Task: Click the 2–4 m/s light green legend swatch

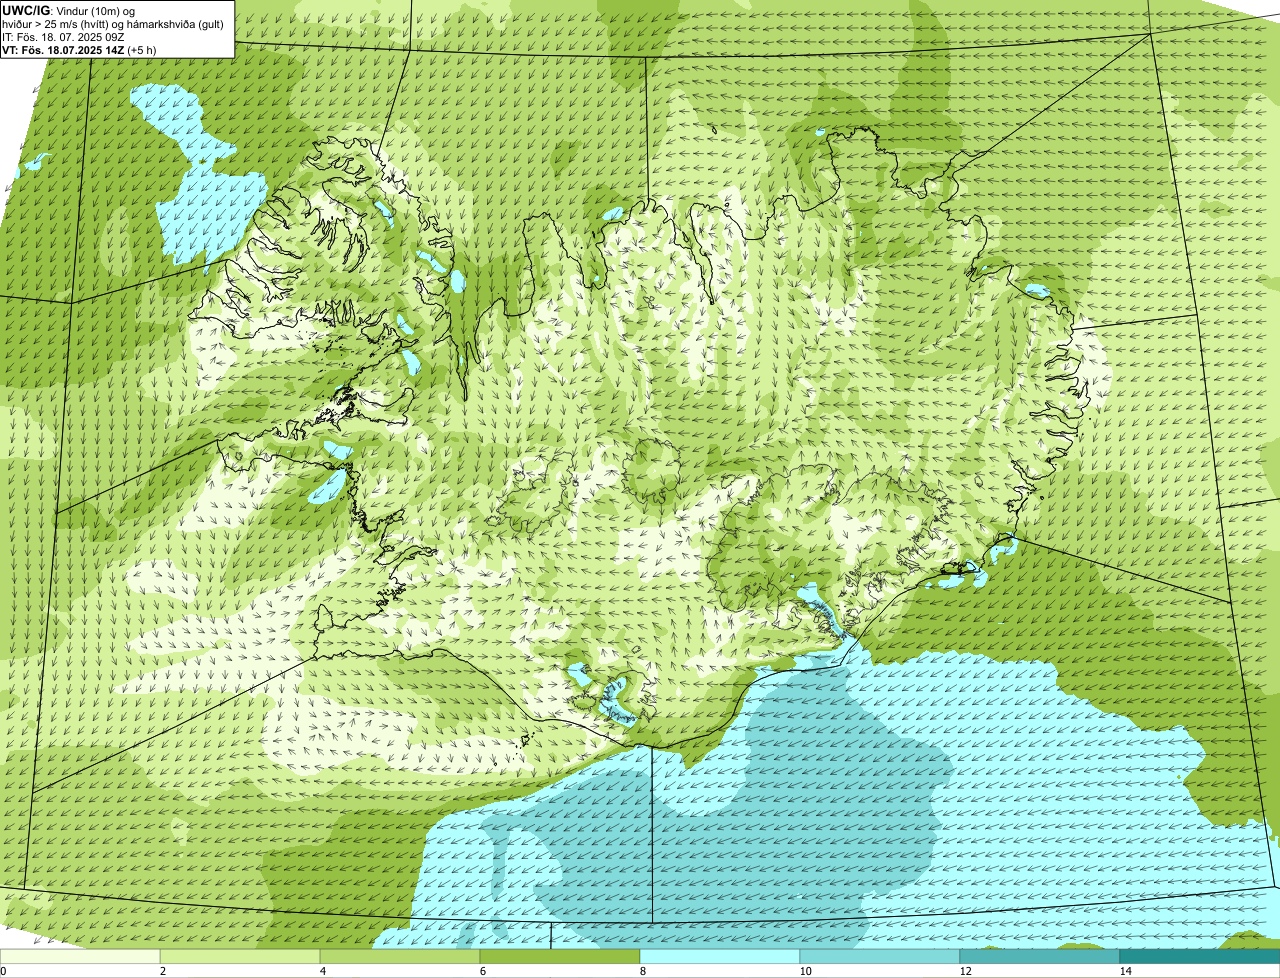Action: pos(240,957)
